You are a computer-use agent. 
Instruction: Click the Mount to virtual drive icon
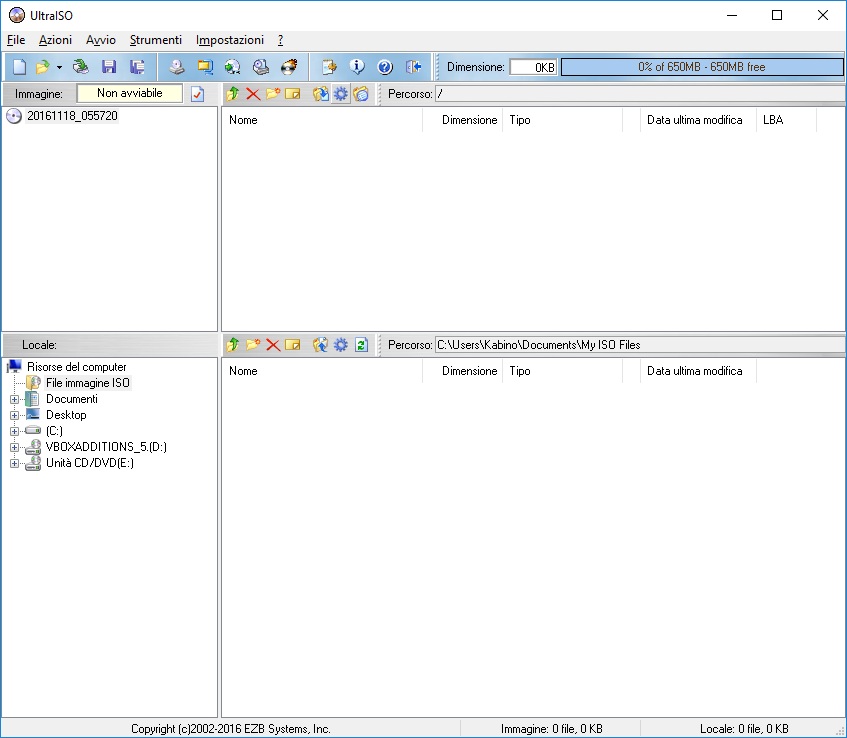(261, 67)
